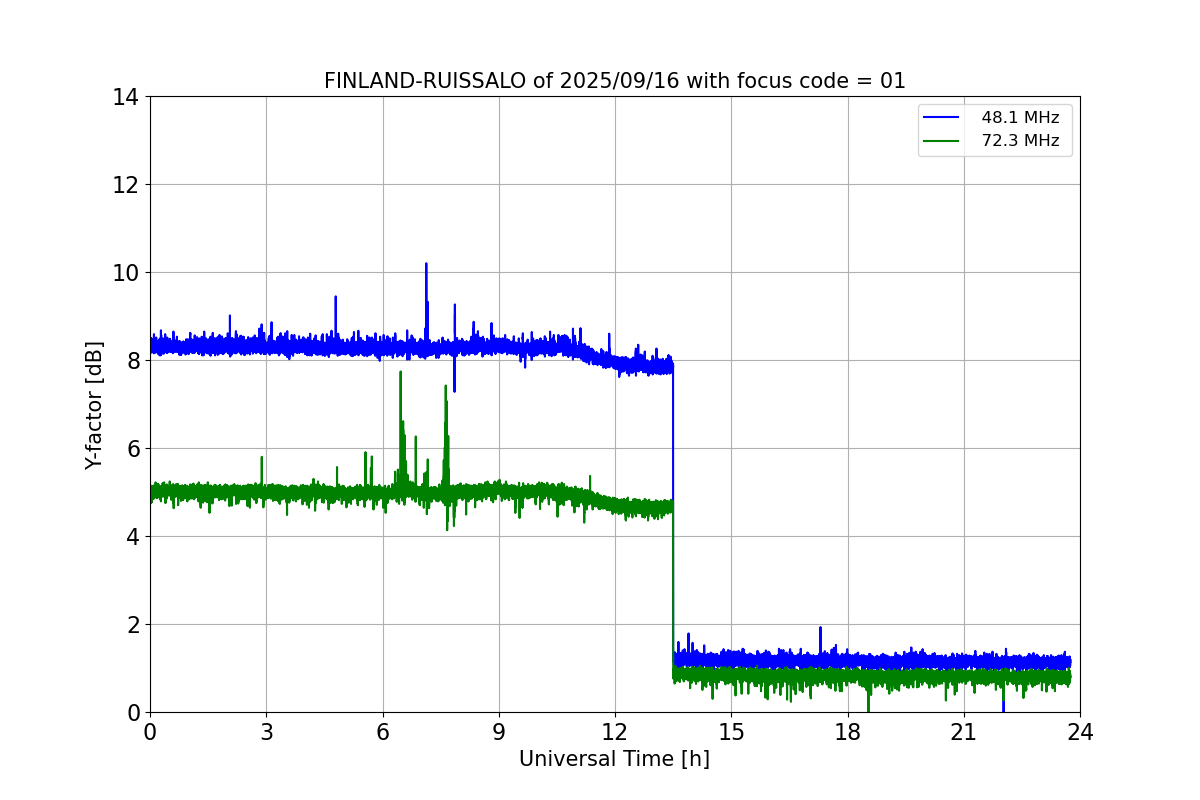Click y-axis tick label 10
Image resolution: width=1200 pixels, height=800 pixels.
[126, 273]
